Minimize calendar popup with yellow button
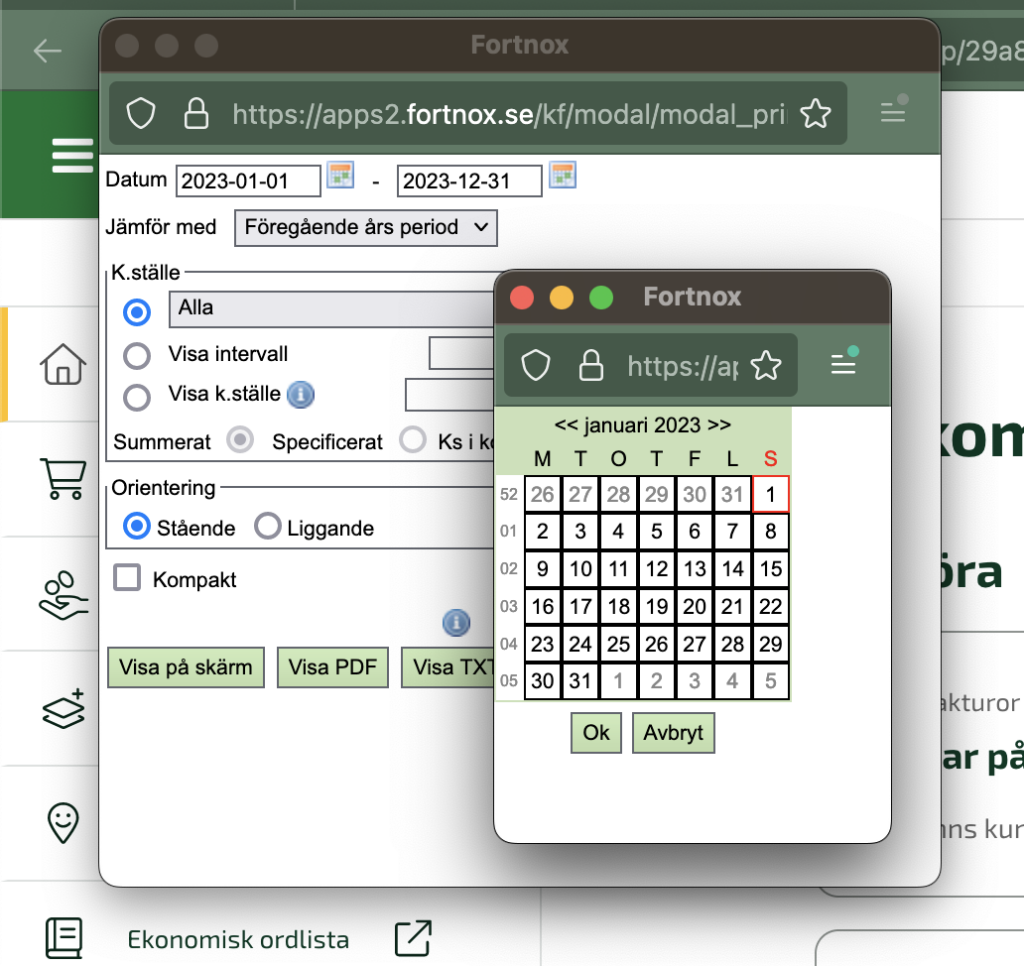The image size is (1024, 966). coord(562,297)
